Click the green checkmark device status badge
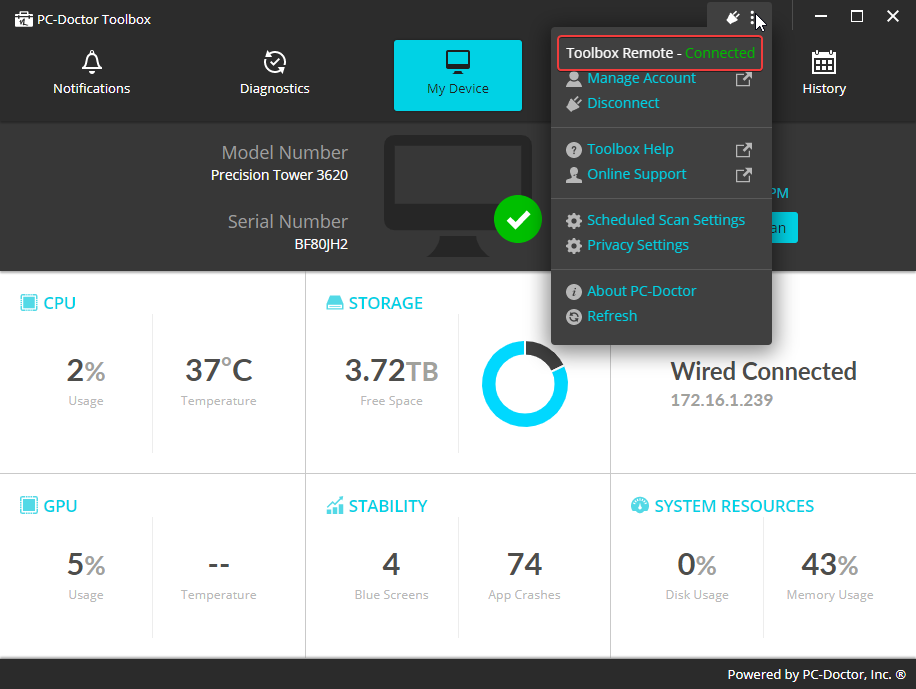This screenshot has height=689, width=916. click(x=518, y=219)
